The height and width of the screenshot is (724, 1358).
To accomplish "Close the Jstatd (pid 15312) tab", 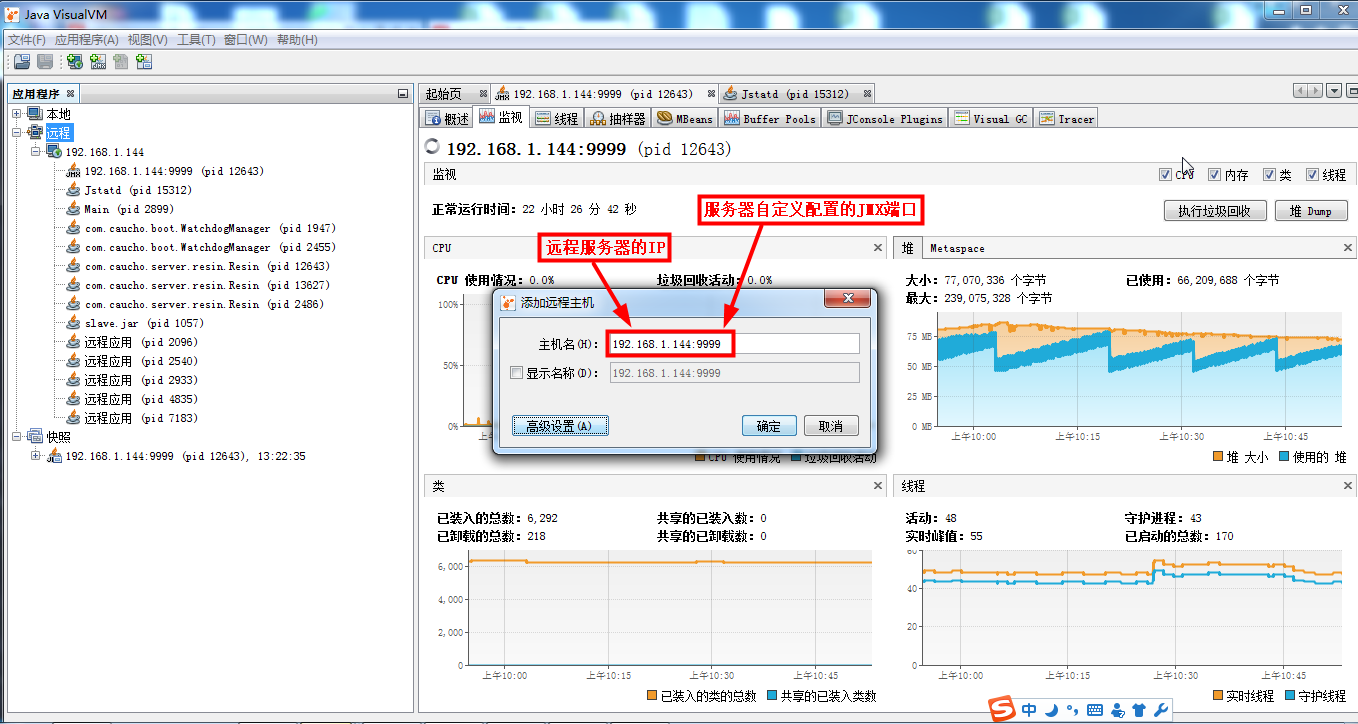I will (867, 94).
